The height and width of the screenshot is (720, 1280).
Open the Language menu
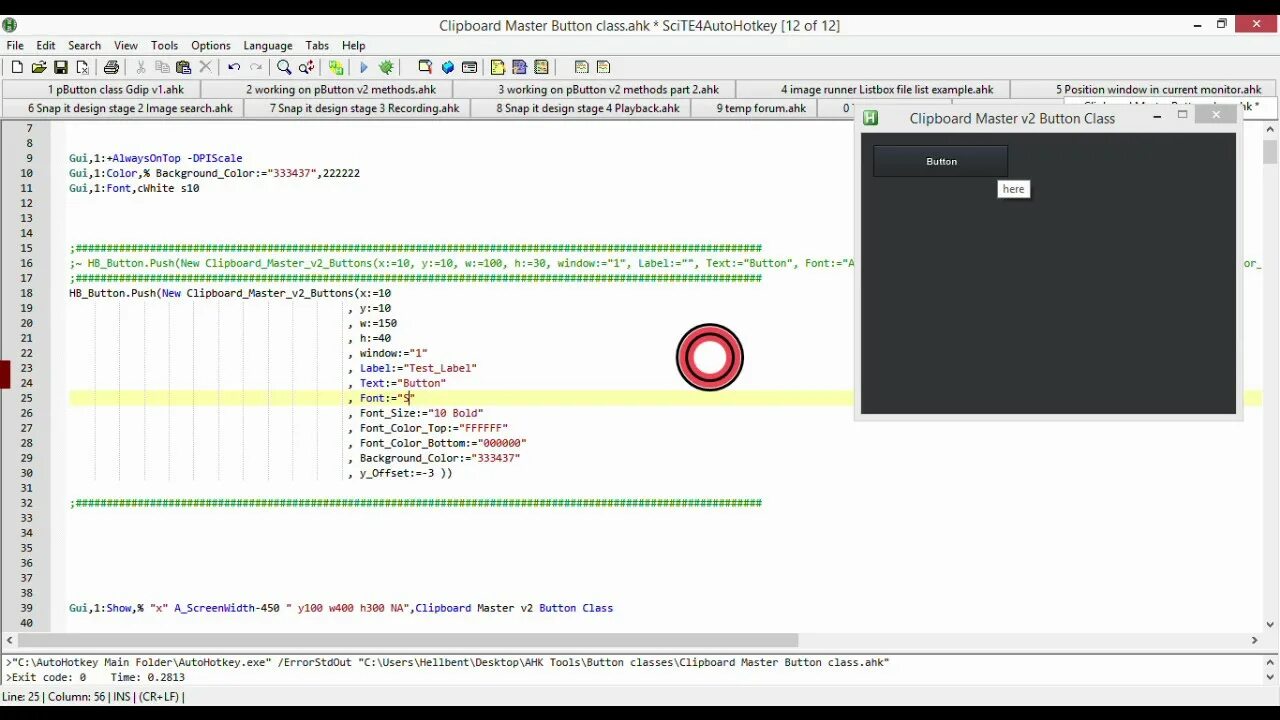click(268, 45)
